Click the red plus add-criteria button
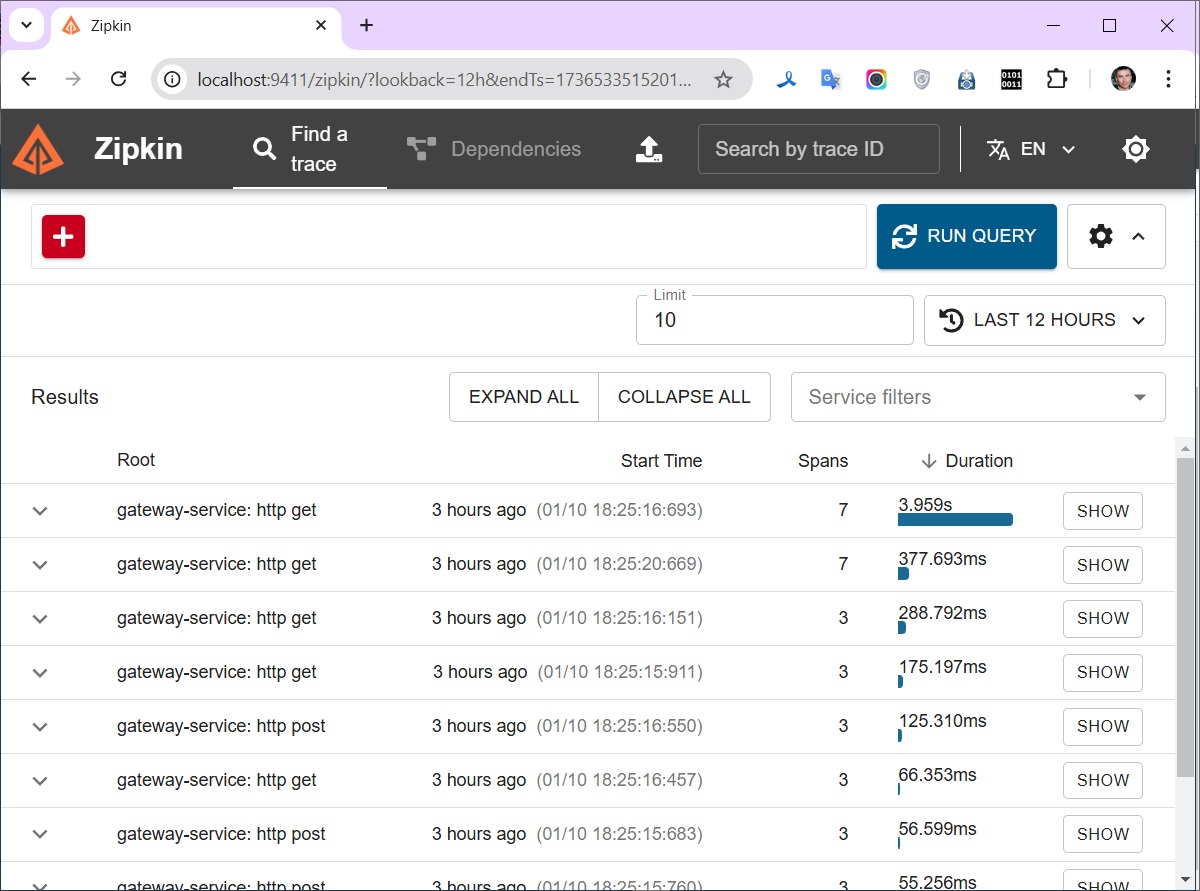 (63, 237)
